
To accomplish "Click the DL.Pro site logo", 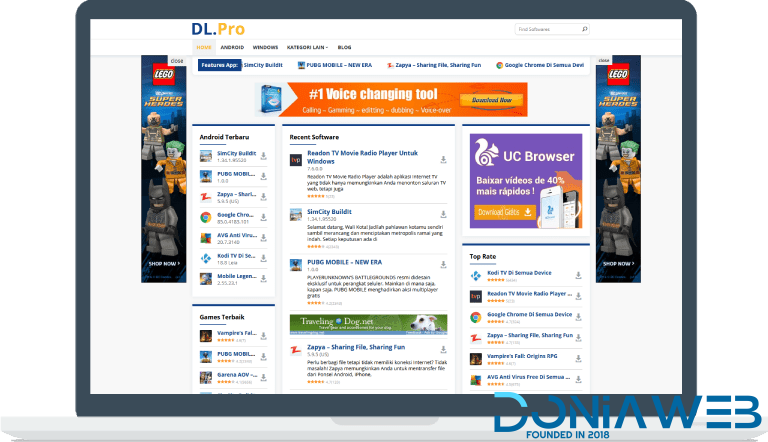I will (218, 29).
